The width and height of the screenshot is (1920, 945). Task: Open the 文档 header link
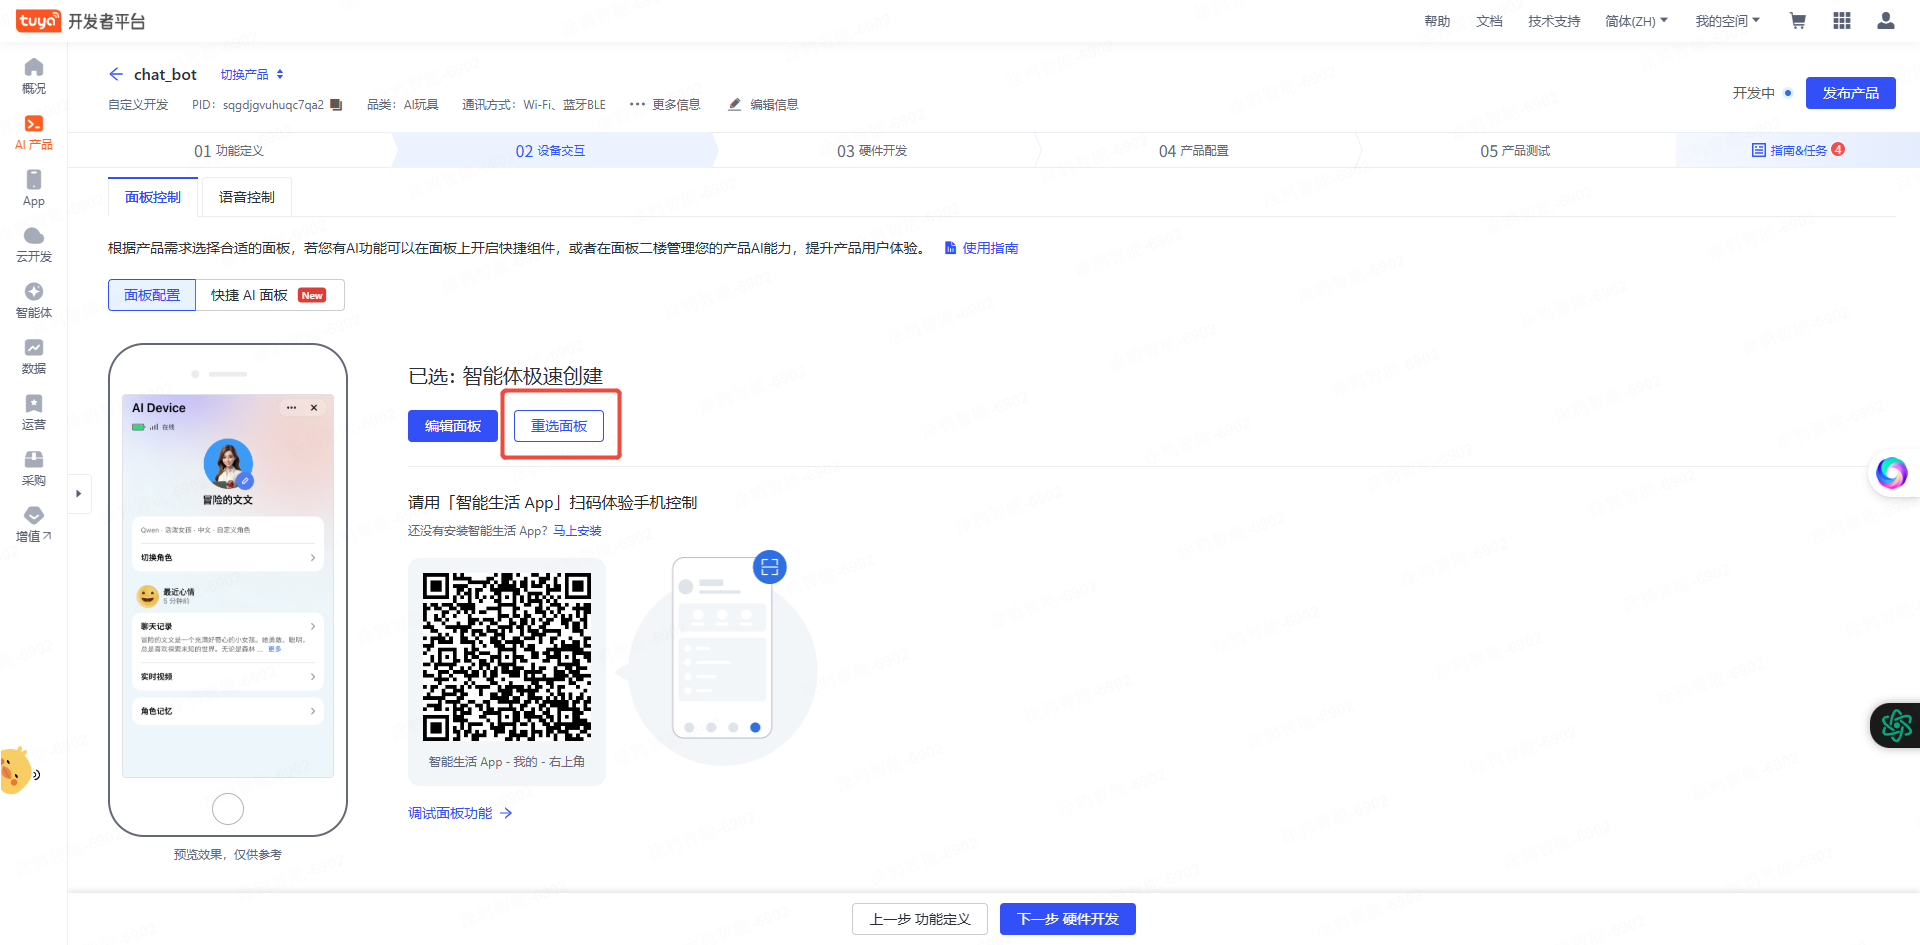pyautogui.click(x=1489, y=21)
